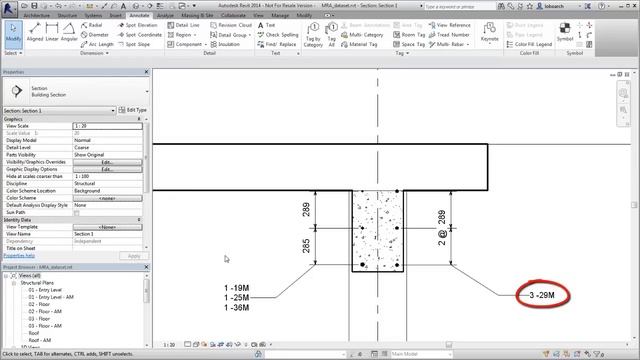Screen dimensions: 640x360
Task: Add a Color Fill Legend
Action: (529, 44)
